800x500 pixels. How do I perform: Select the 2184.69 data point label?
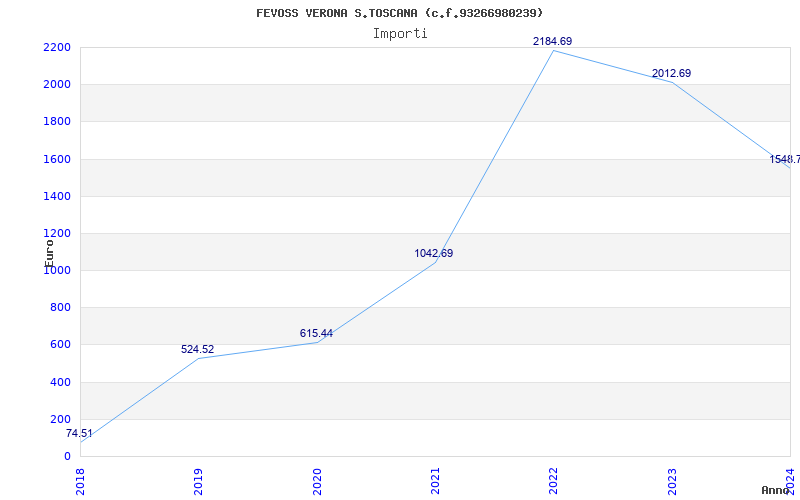pos(552,41)
